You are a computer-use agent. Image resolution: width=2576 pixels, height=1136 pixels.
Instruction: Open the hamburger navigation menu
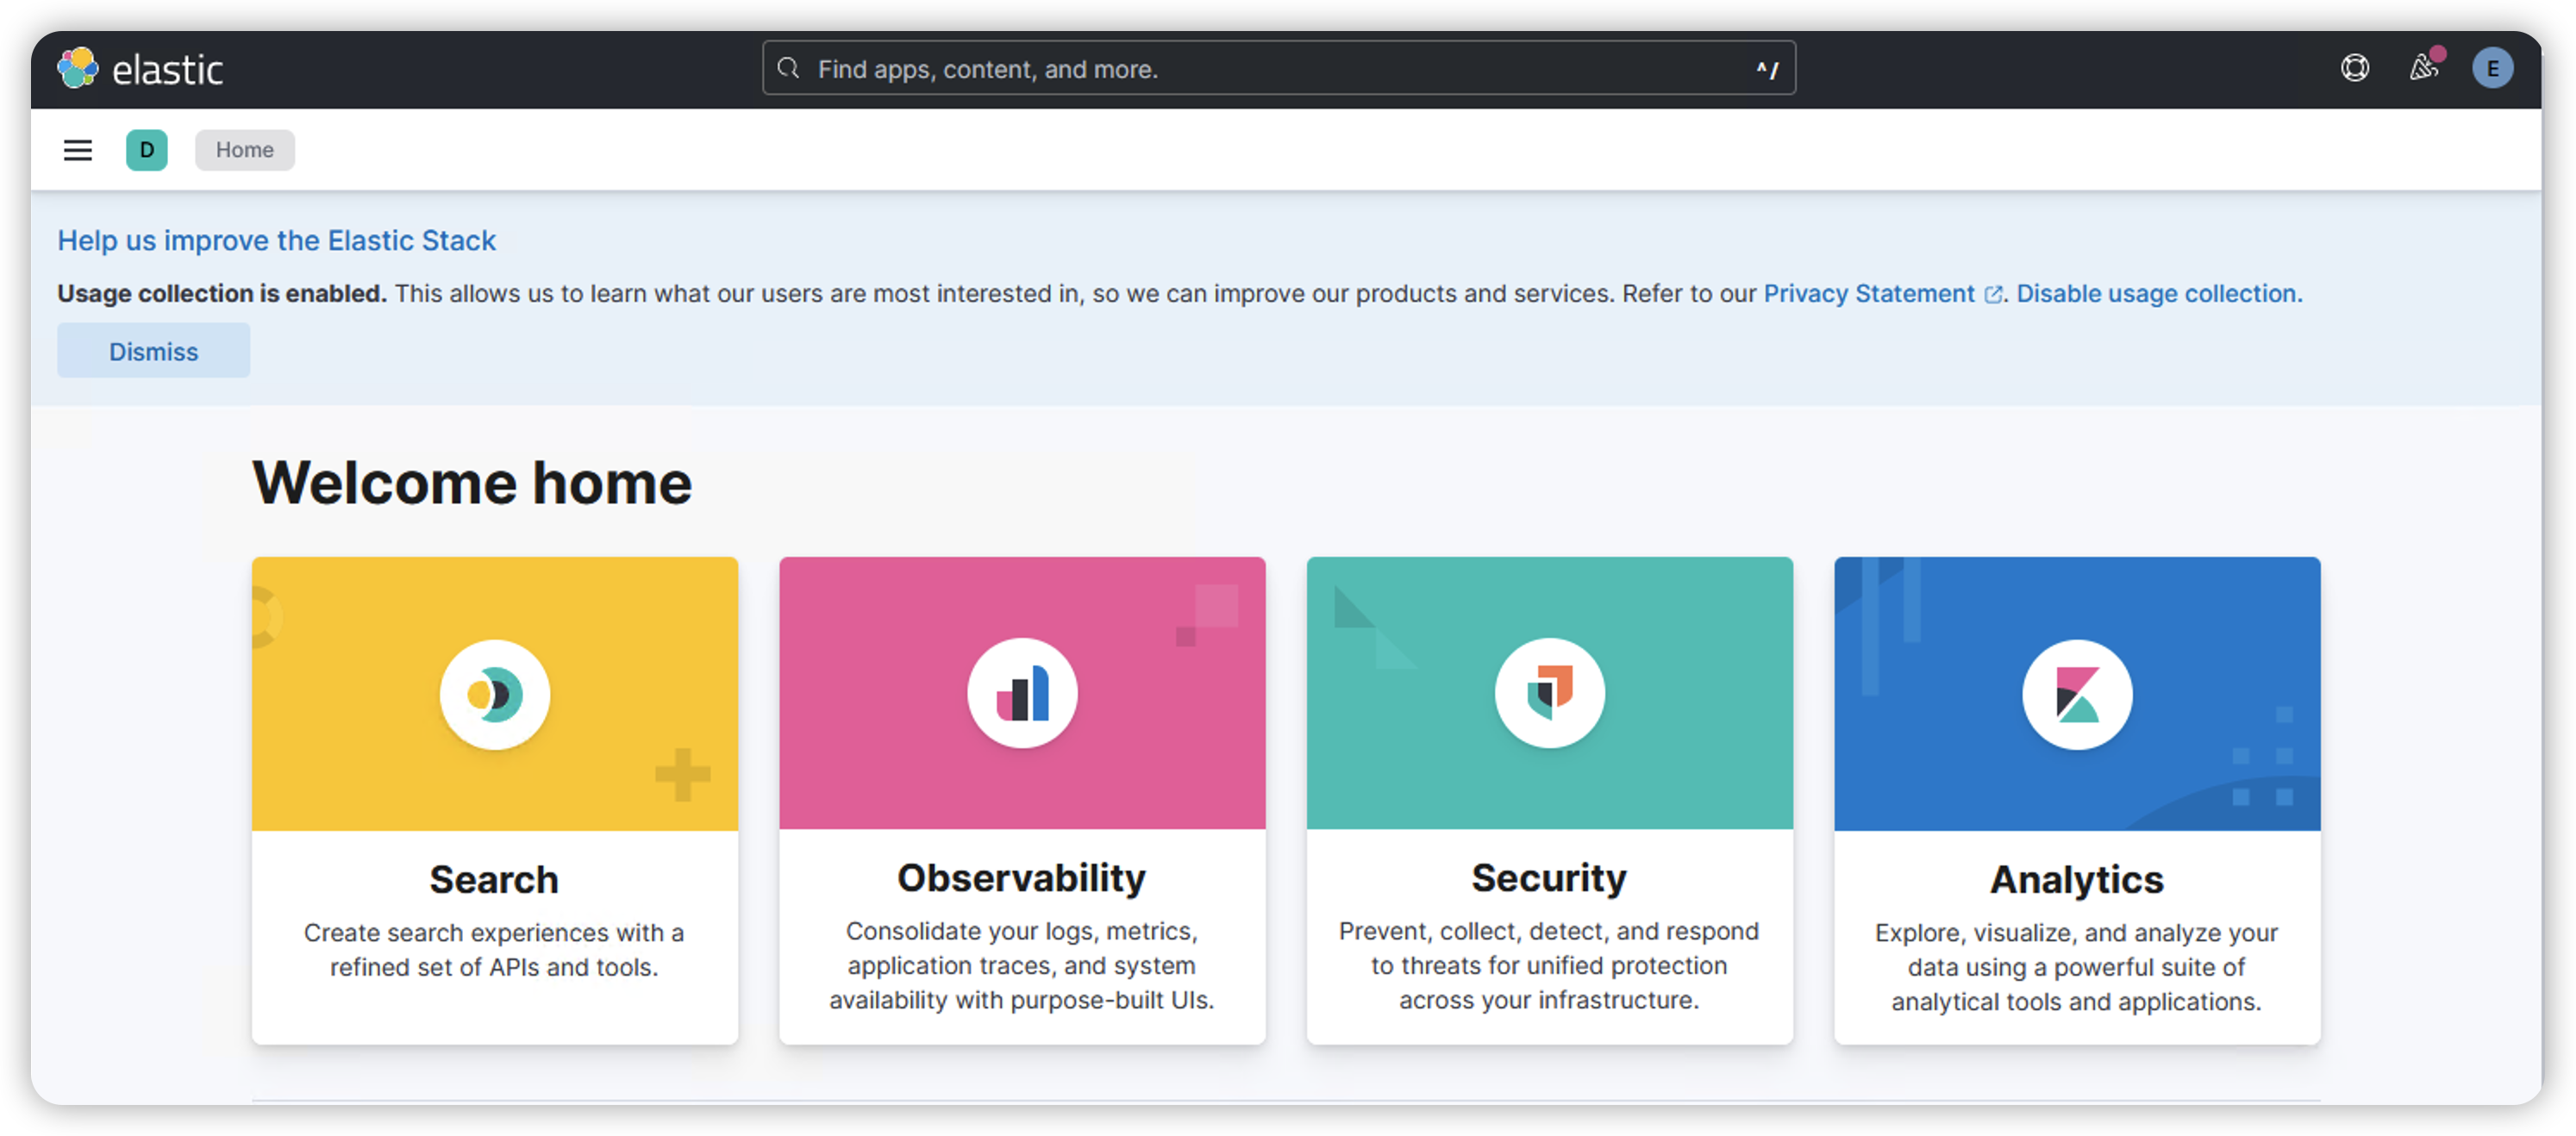click(x=78, y=150)
